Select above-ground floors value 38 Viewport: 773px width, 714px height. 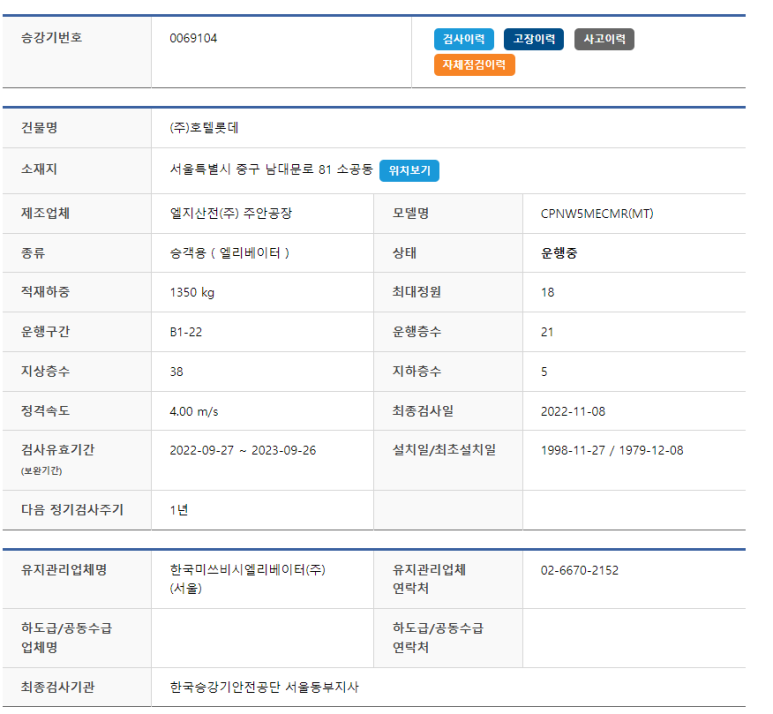pos(176,372)
